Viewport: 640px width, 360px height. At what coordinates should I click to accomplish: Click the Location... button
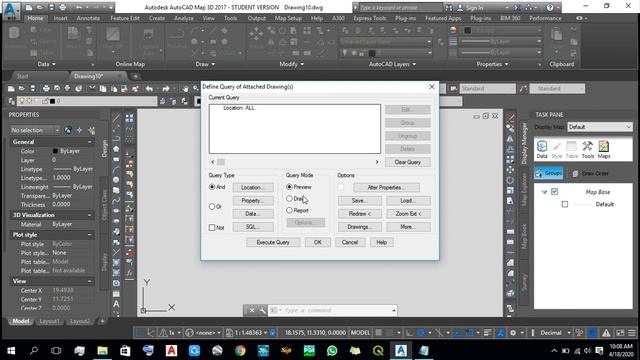[x=253, y=187]
